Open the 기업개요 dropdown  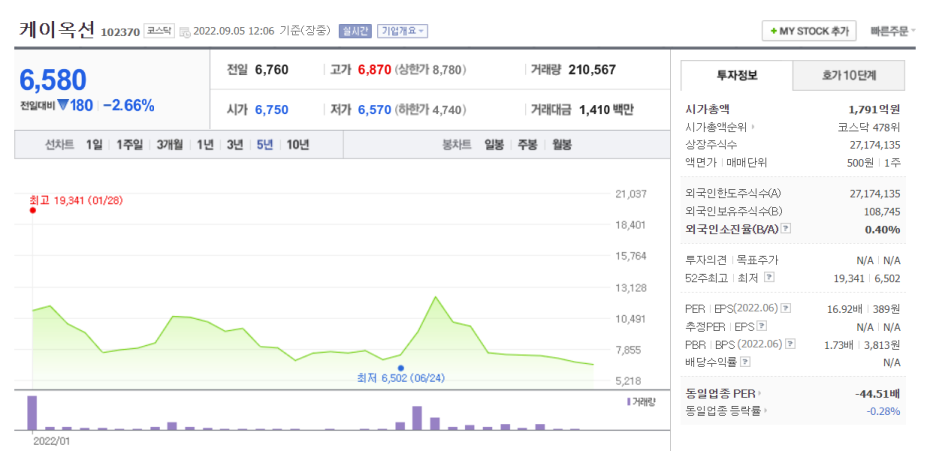coord(402,31)
